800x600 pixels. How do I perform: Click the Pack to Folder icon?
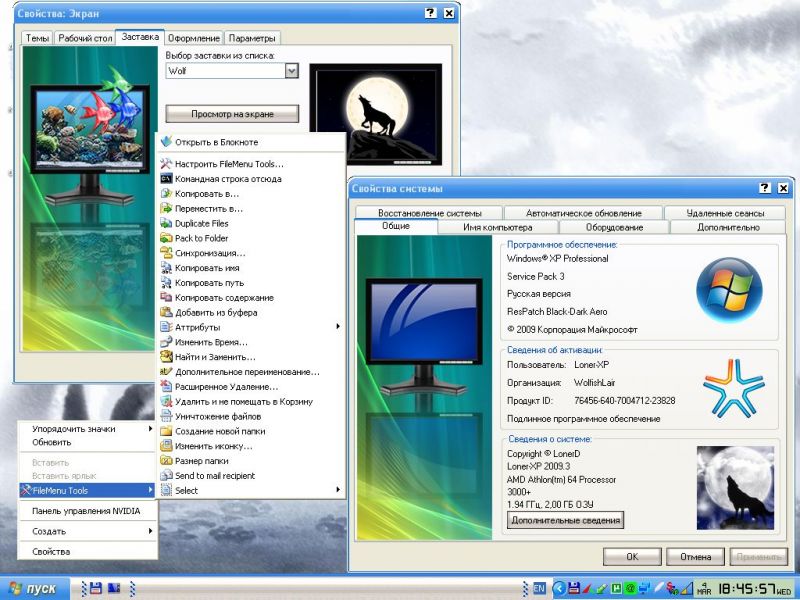tap(166, 238)
